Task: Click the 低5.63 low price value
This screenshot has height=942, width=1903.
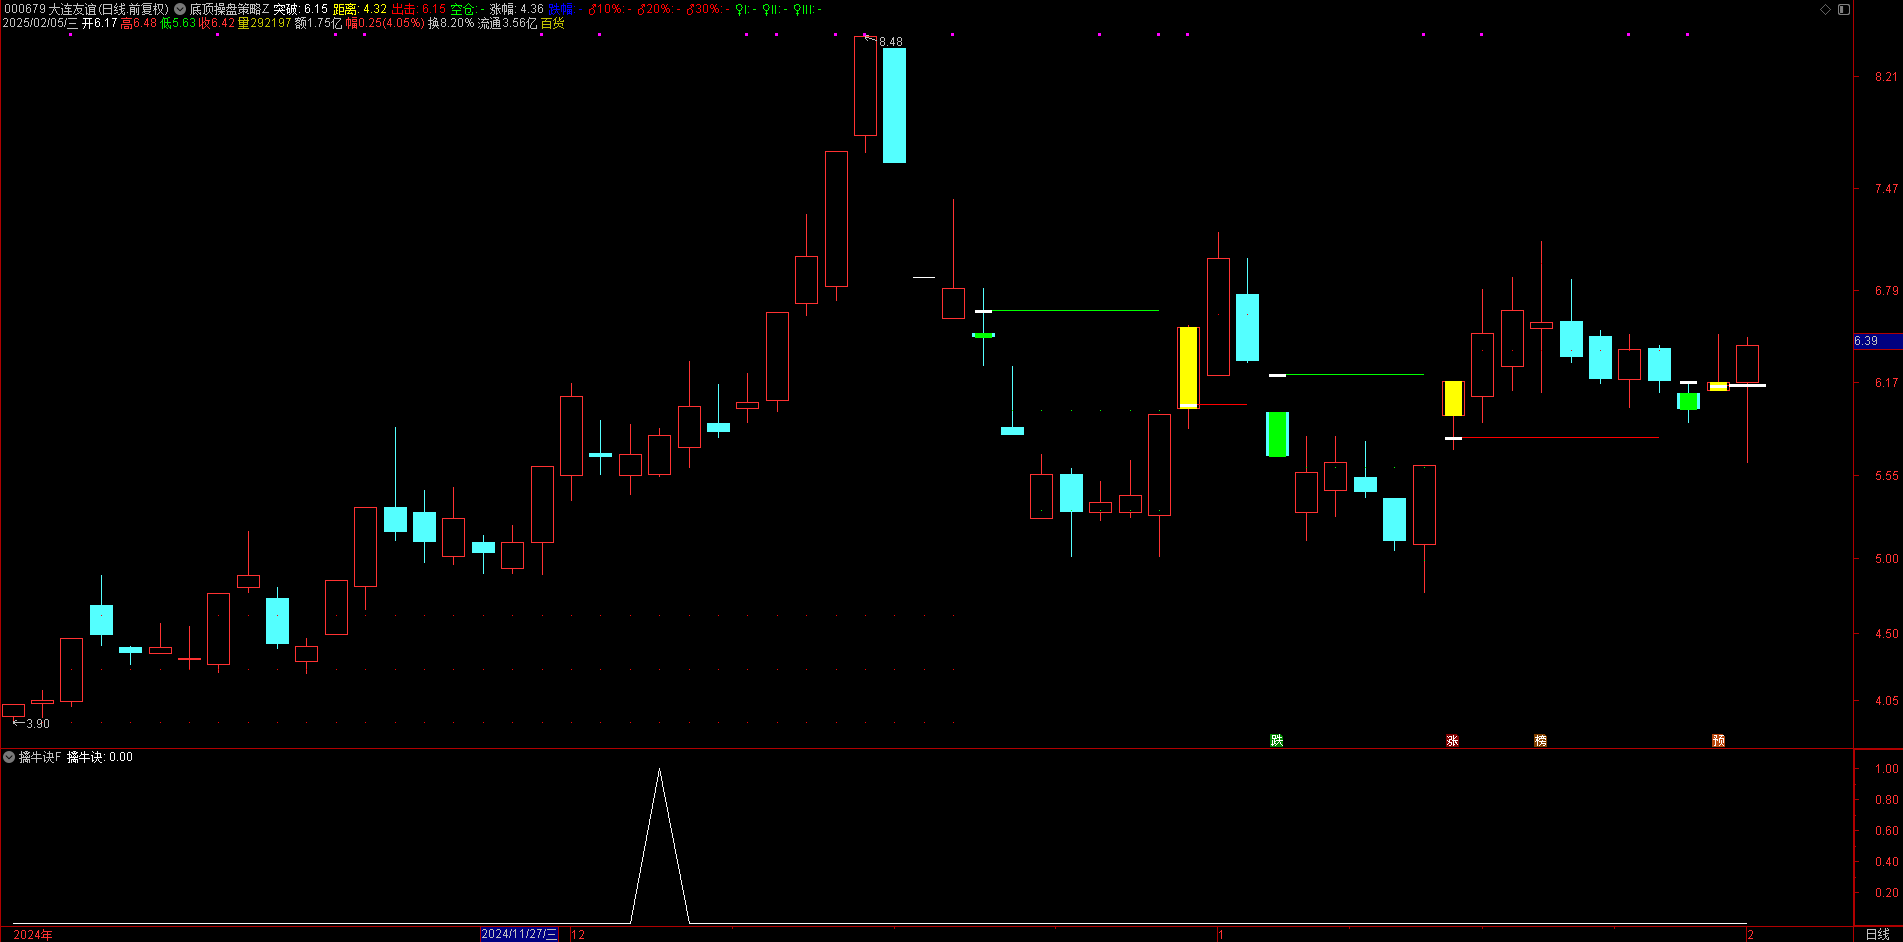Action: pos(178,23)
